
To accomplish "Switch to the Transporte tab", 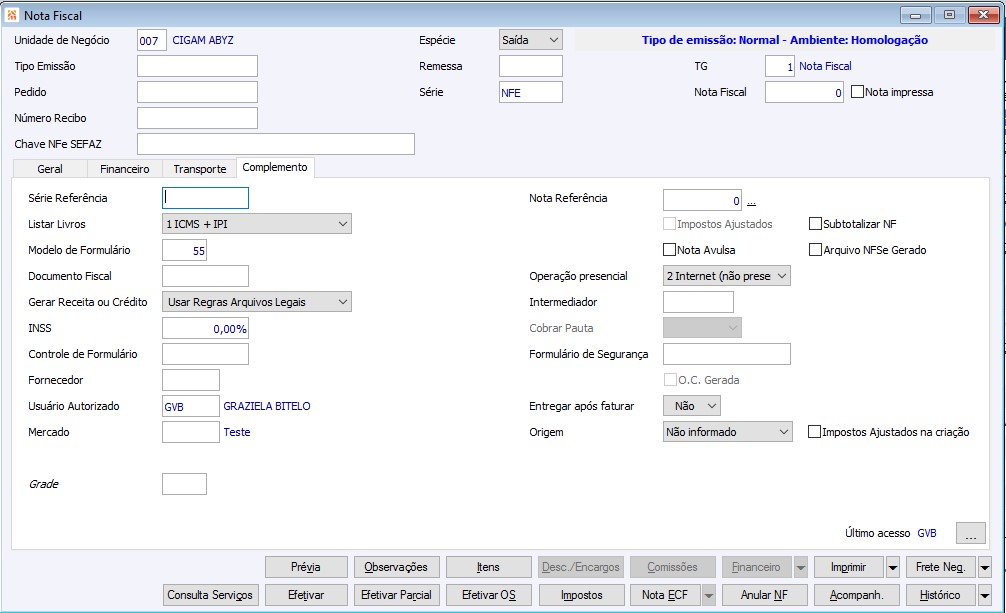I will (x=200, y=169).
